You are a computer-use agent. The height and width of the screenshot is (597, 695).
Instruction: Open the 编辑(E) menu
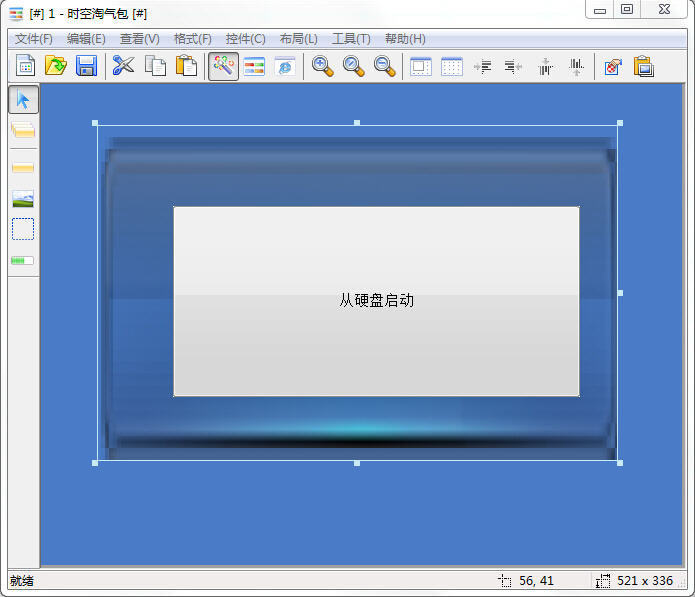pos(86,39)
